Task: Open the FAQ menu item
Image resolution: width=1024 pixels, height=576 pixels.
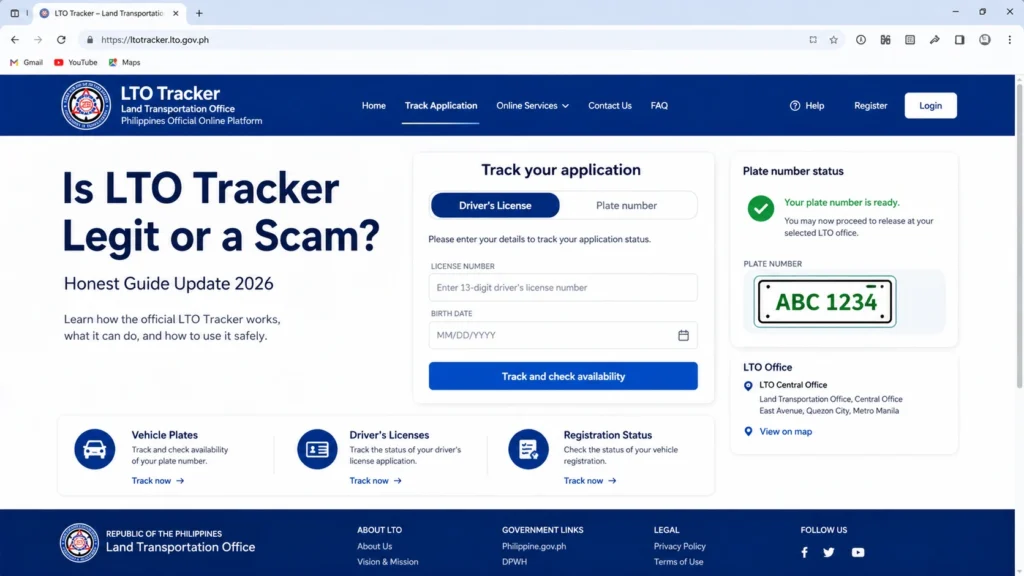Action: (659, 106)
